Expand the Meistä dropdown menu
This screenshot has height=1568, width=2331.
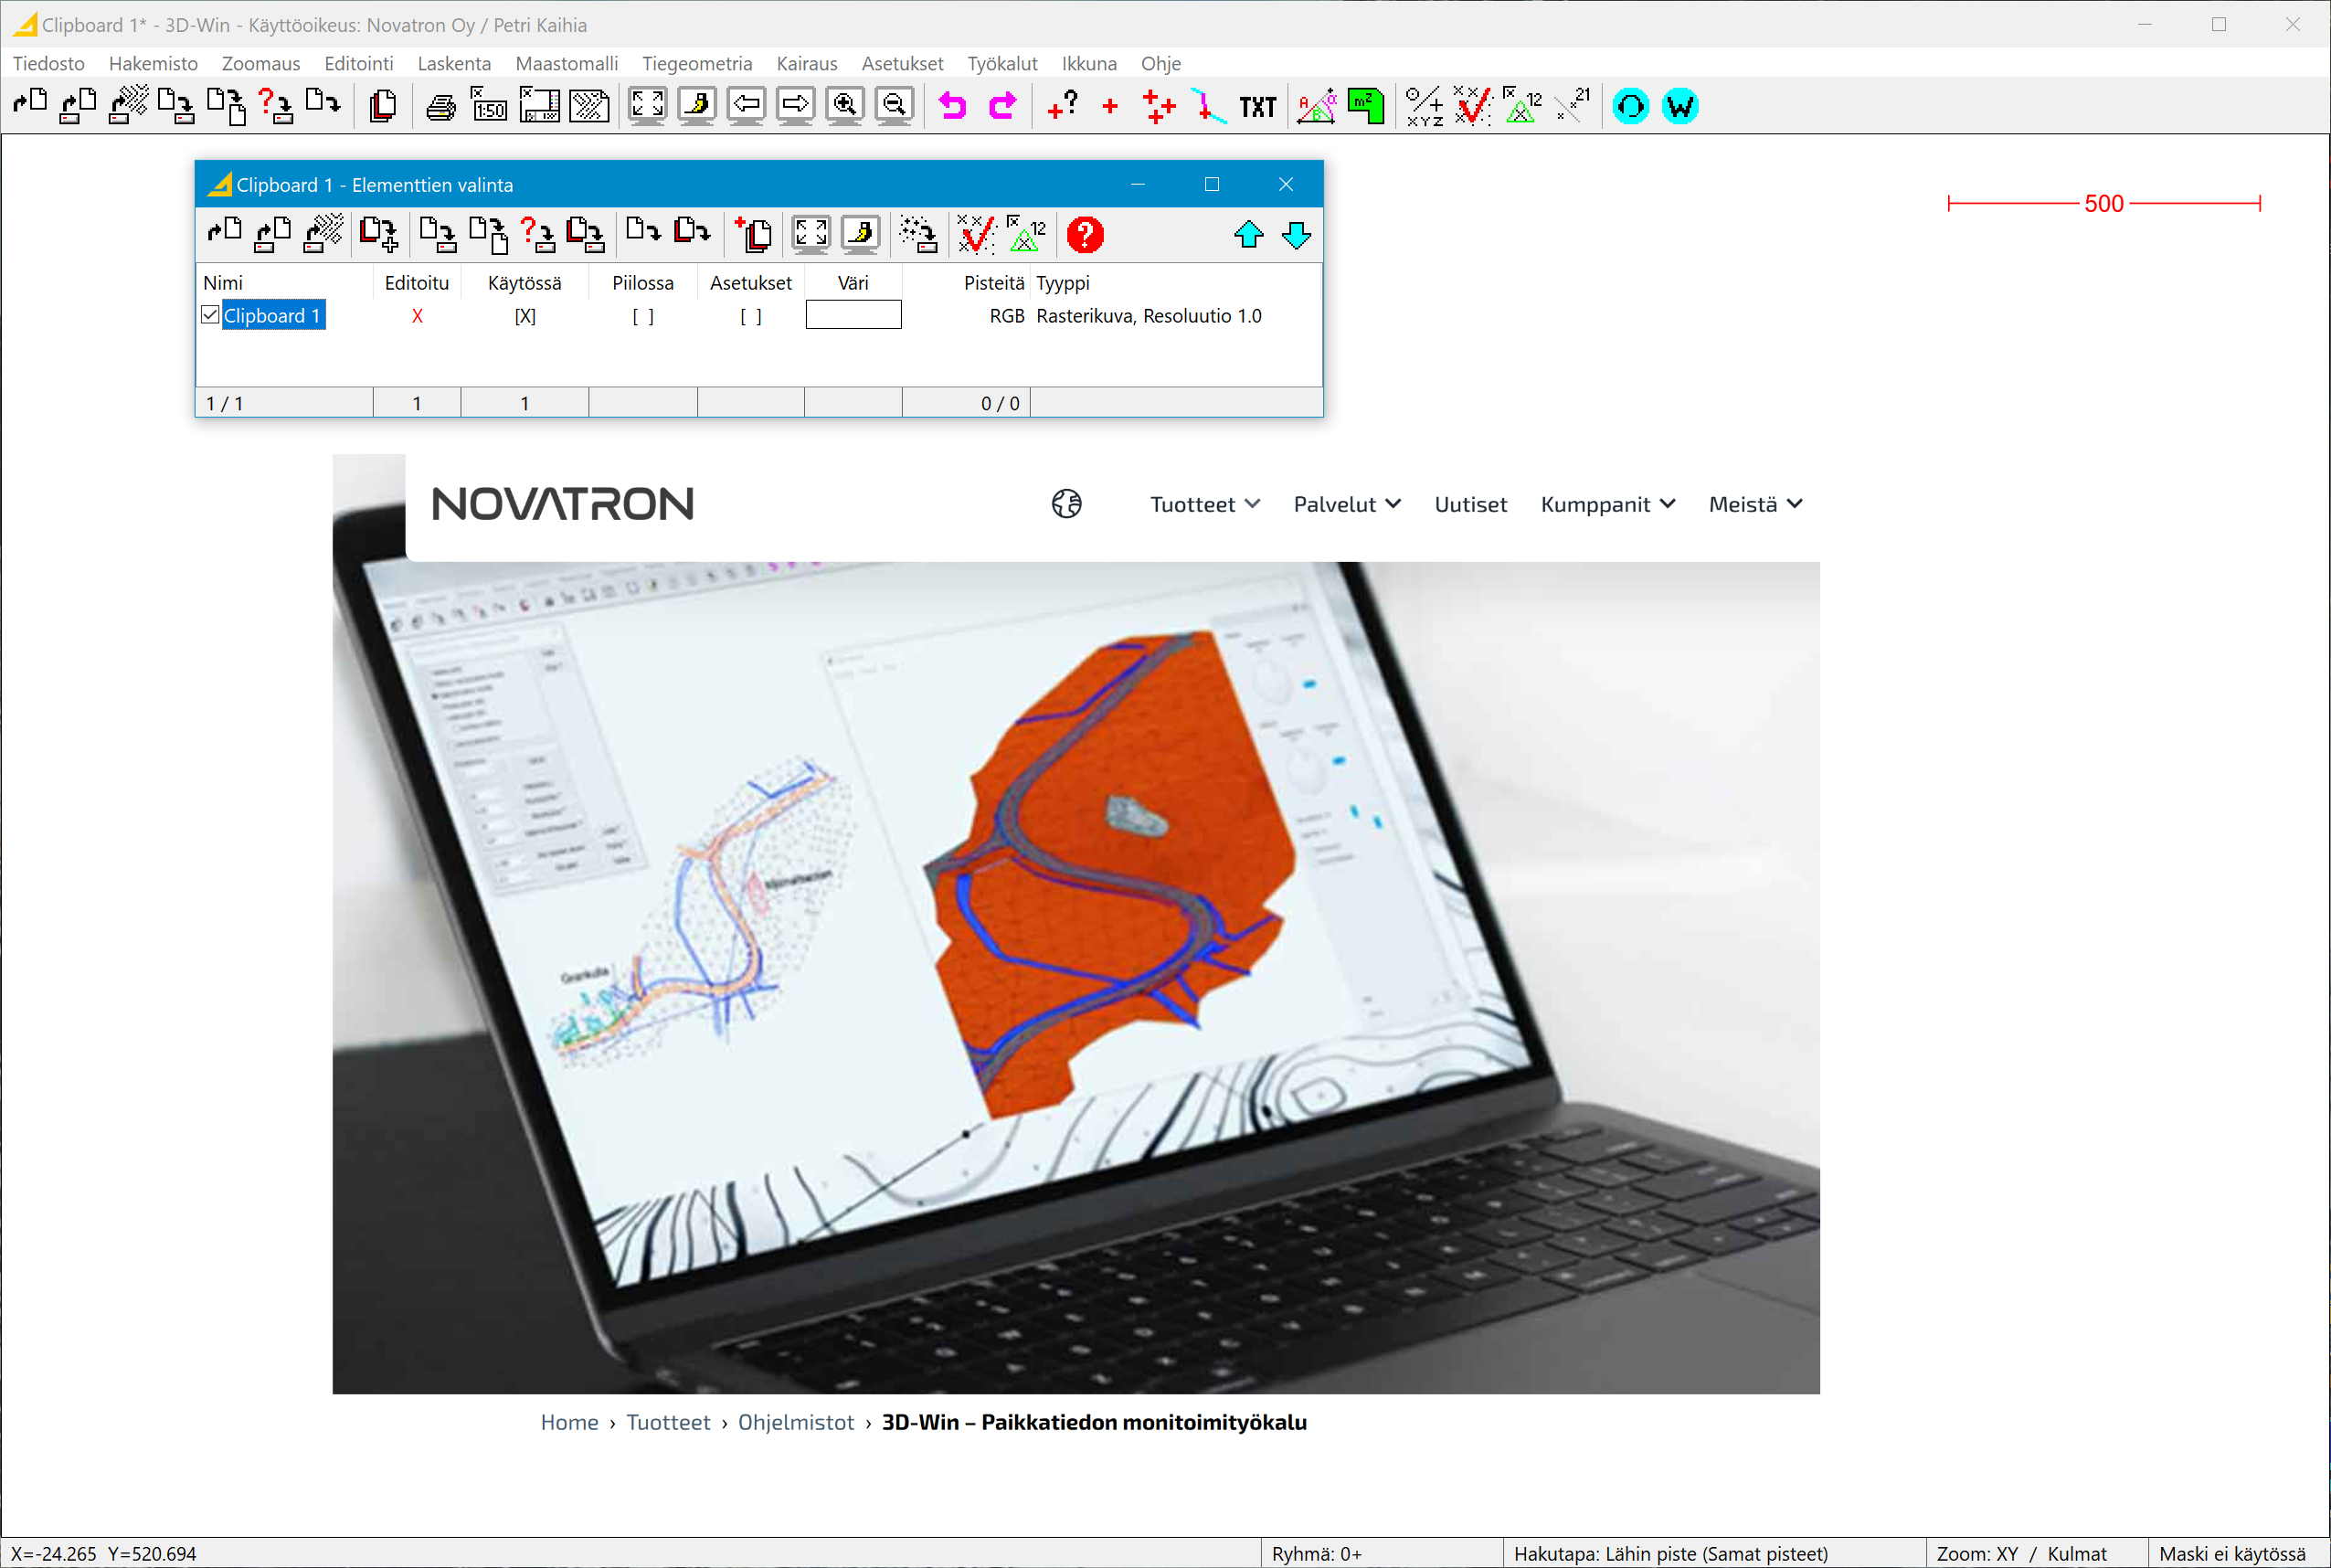(x=1755, y=504)
